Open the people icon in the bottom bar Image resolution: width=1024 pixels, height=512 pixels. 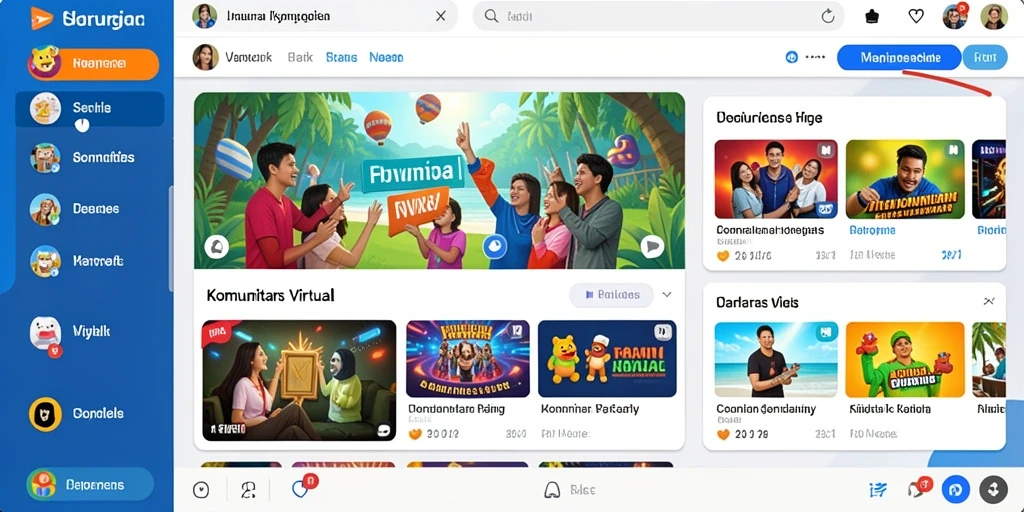[x=248, y=490]
